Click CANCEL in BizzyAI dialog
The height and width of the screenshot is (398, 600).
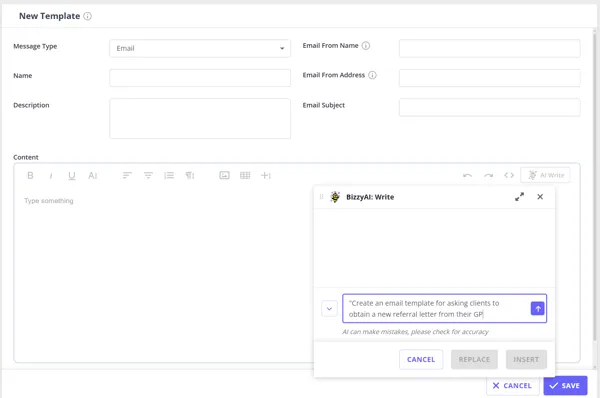[421, 359]
